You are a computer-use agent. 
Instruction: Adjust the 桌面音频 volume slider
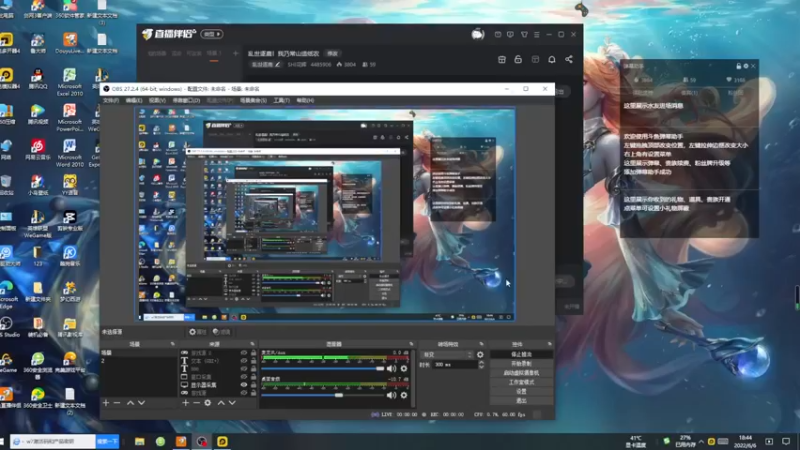[323, 395]
